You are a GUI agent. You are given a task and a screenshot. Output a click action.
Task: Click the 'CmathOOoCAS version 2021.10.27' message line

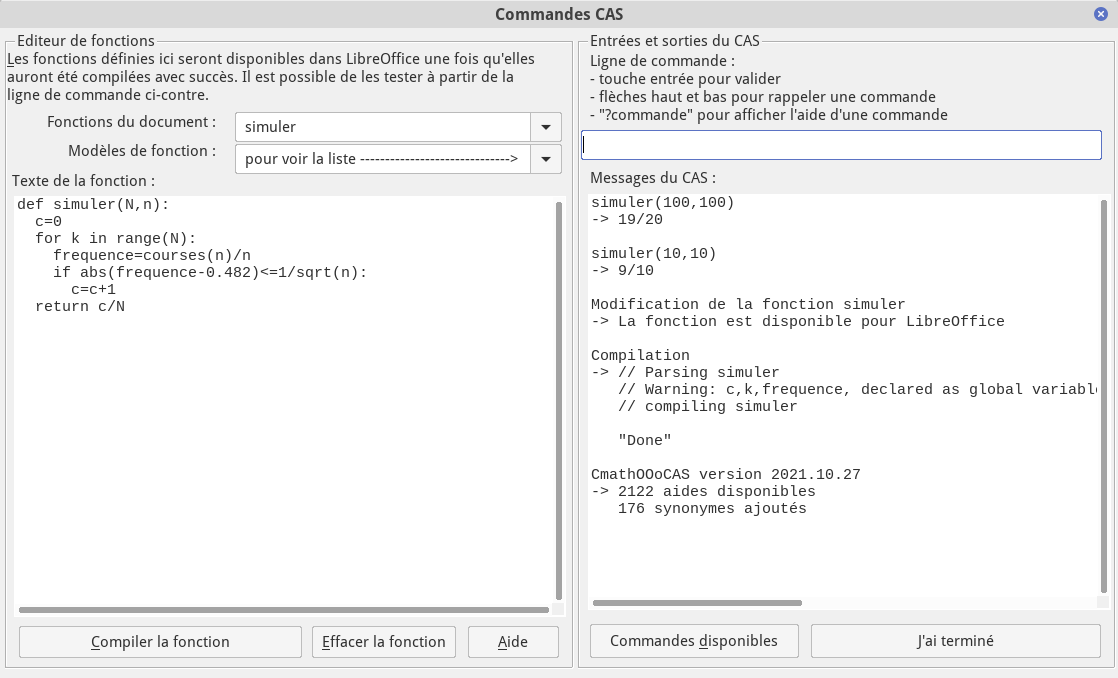click(725, 474)
